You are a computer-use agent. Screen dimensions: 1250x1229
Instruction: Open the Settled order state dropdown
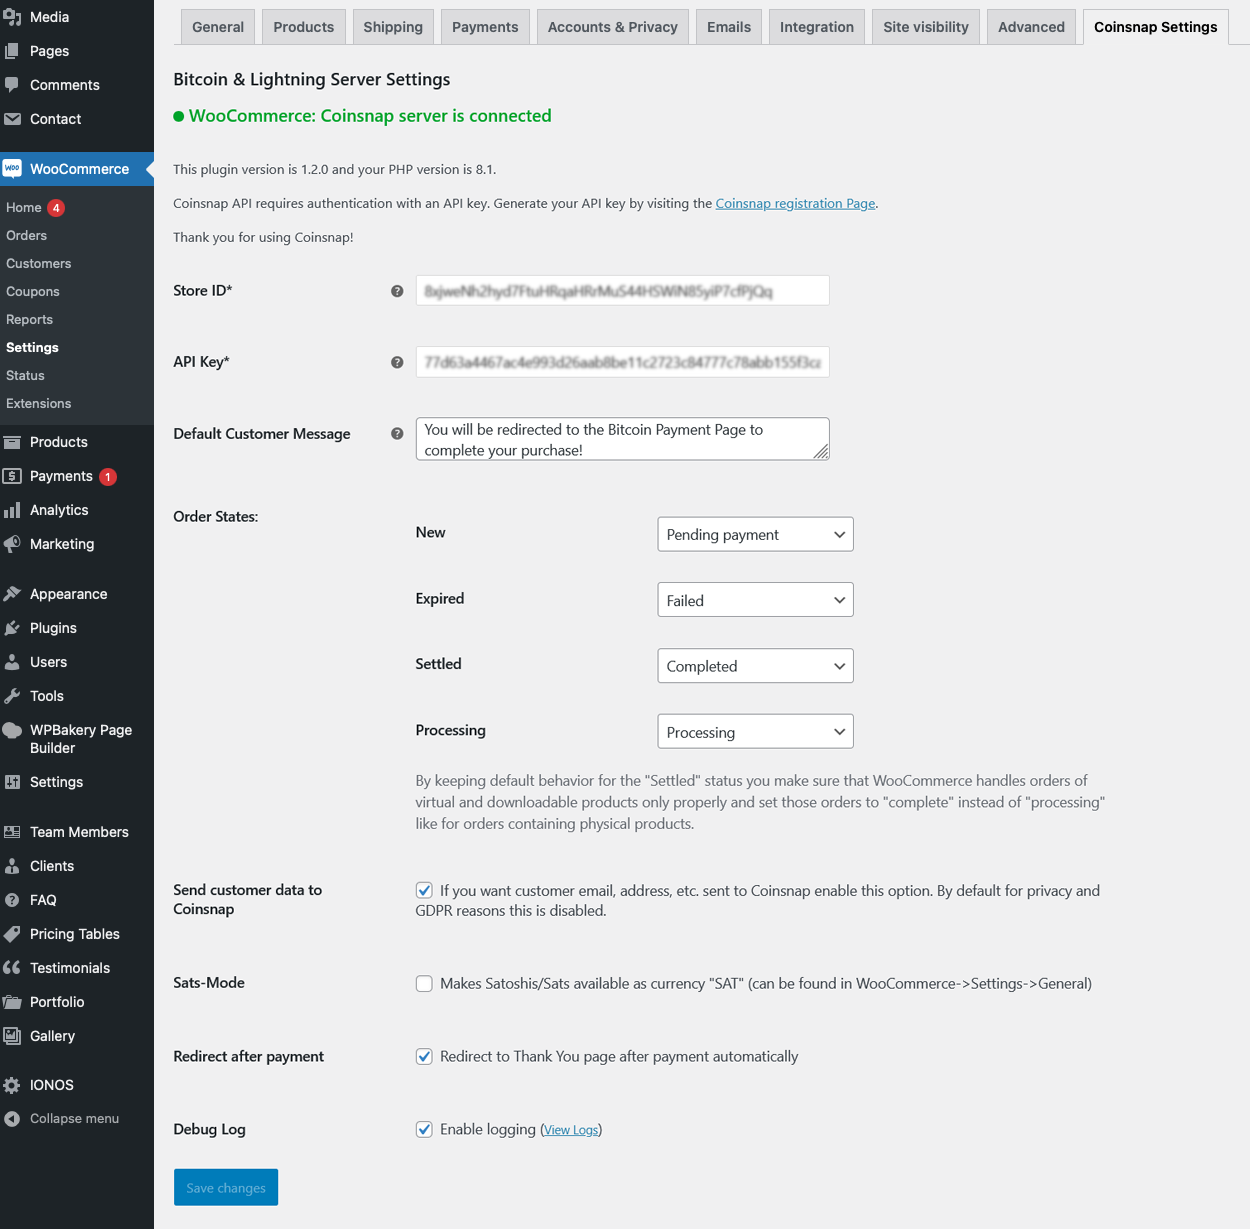point(755,666)
